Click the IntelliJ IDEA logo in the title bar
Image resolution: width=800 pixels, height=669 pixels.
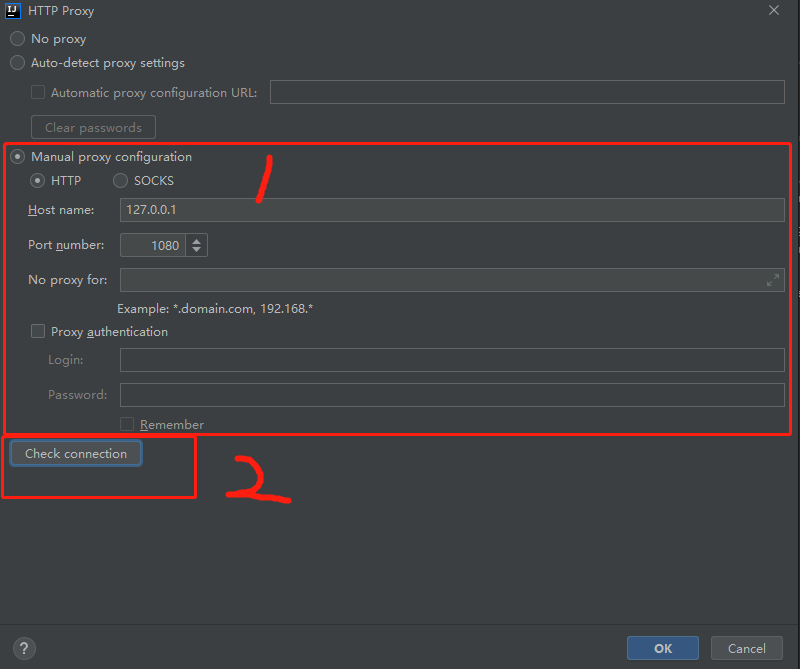click(x=12, y=11)
